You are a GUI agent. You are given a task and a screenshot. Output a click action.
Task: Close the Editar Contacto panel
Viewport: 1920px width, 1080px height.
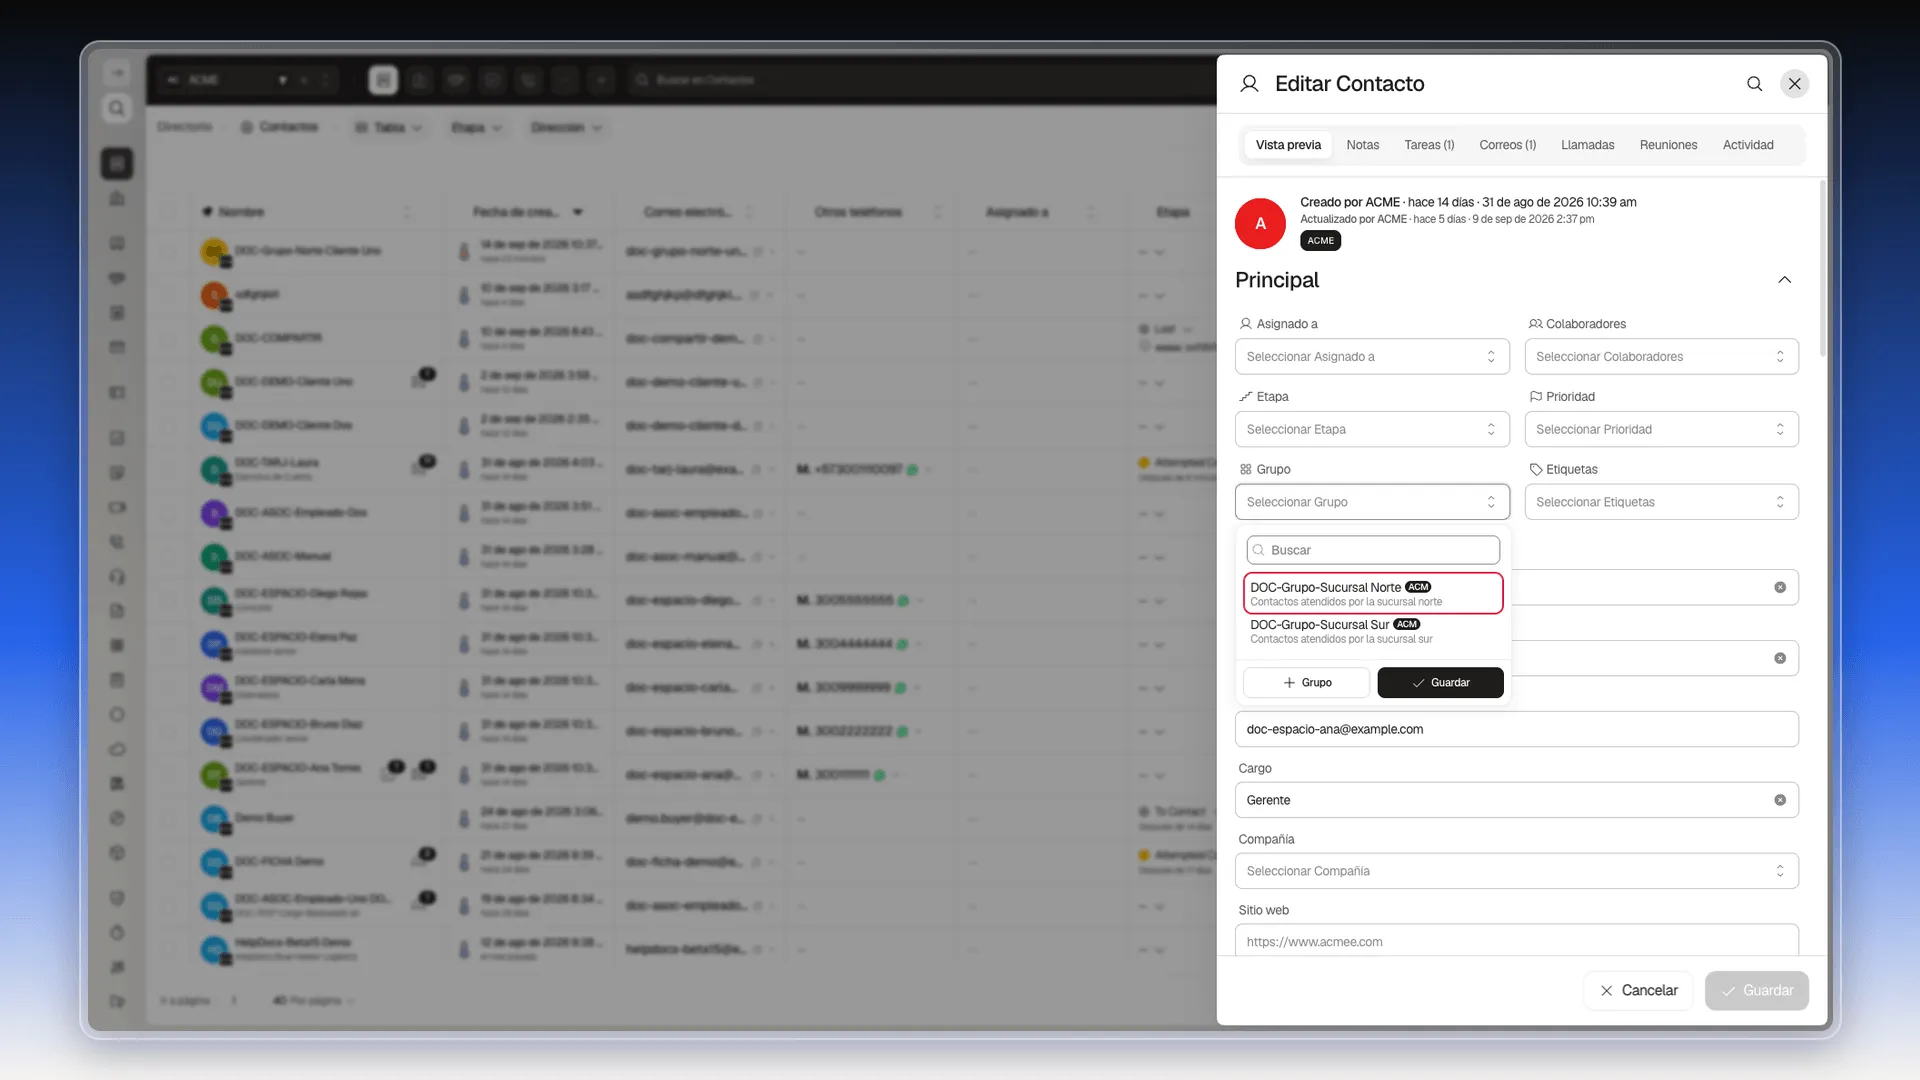1795,84
